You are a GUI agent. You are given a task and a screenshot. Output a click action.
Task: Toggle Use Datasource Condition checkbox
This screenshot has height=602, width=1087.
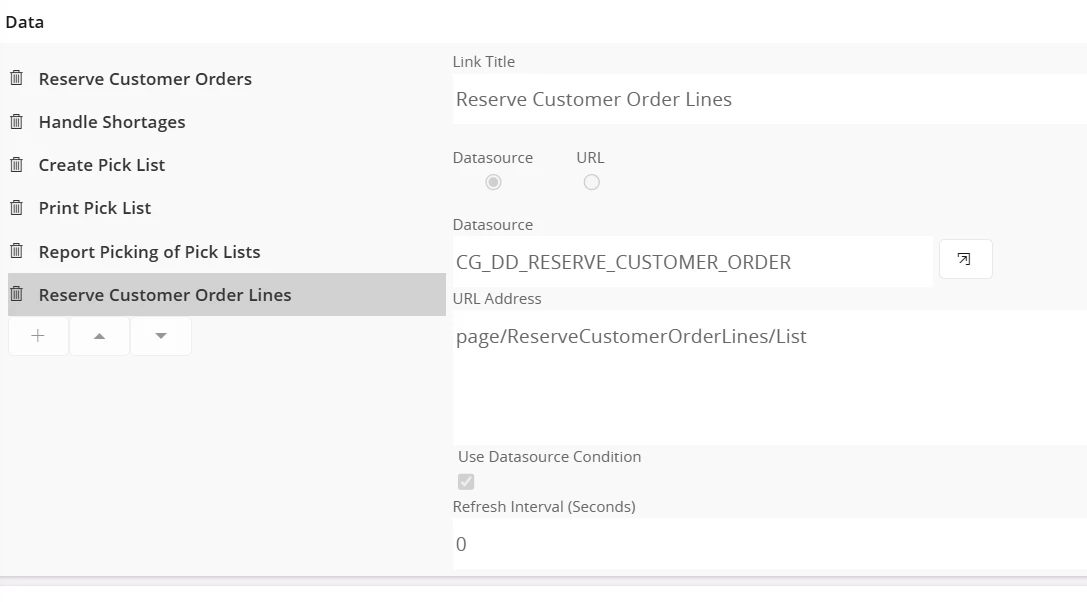tap(466, 481)
